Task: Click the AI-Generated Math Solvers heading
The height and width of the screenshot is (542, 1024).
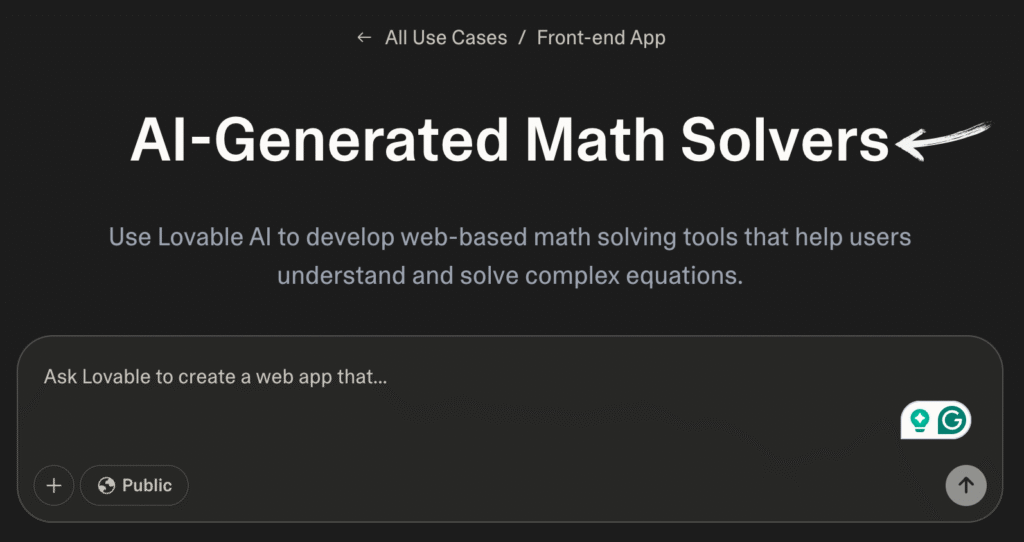Action: coord(509,140)
